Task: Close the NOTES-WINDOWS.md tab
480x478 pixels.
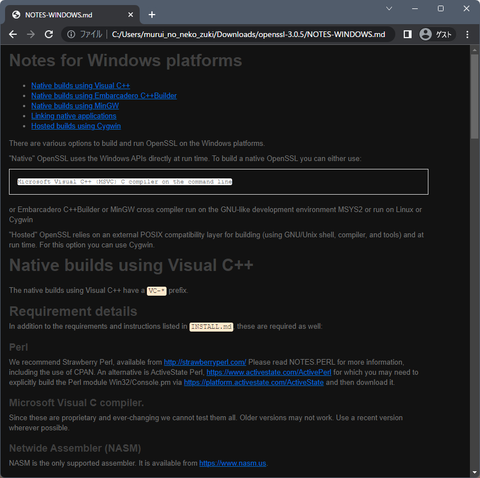Action: coord(130,15)
